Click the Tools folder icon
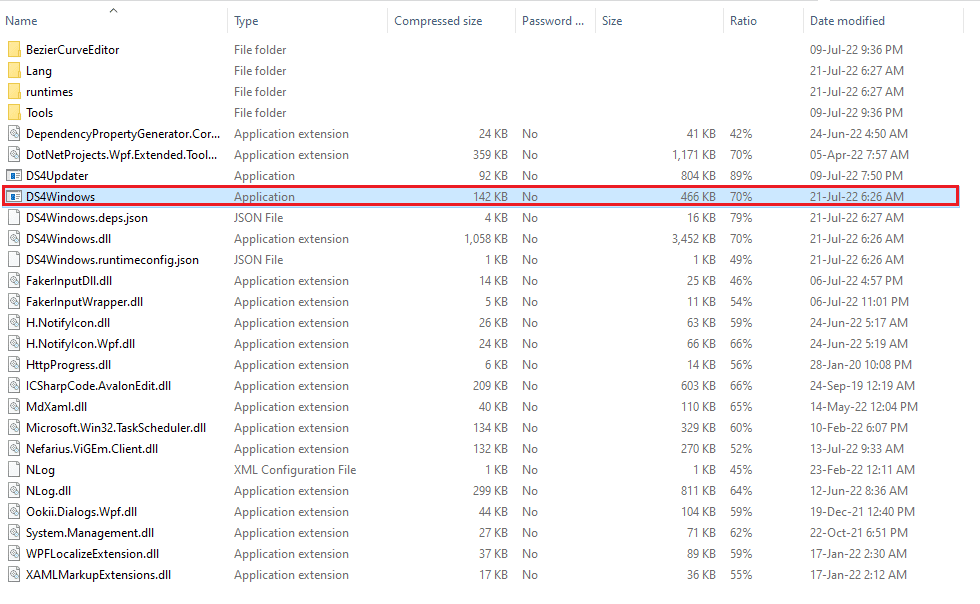This screenshot has width=980, height=604. tap(14, 113)
